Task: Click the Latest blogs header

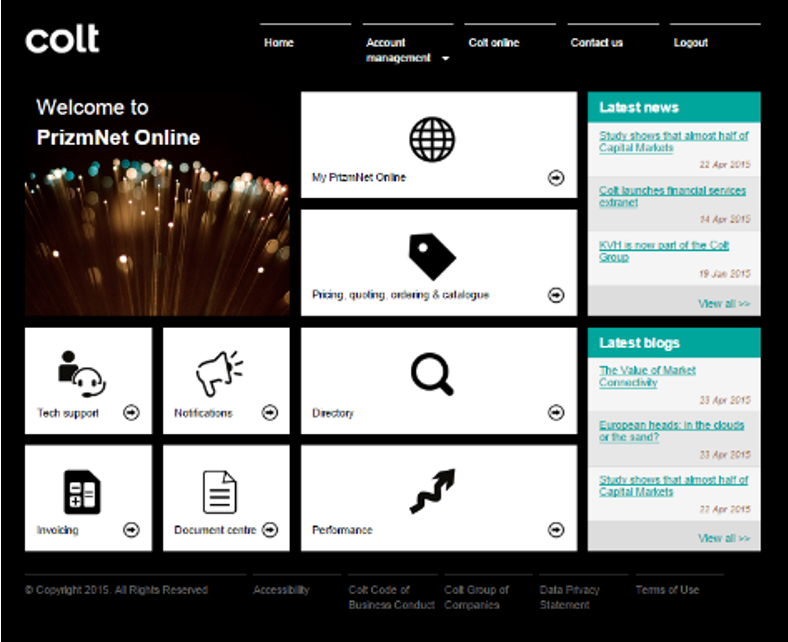Action: [674, 342]
